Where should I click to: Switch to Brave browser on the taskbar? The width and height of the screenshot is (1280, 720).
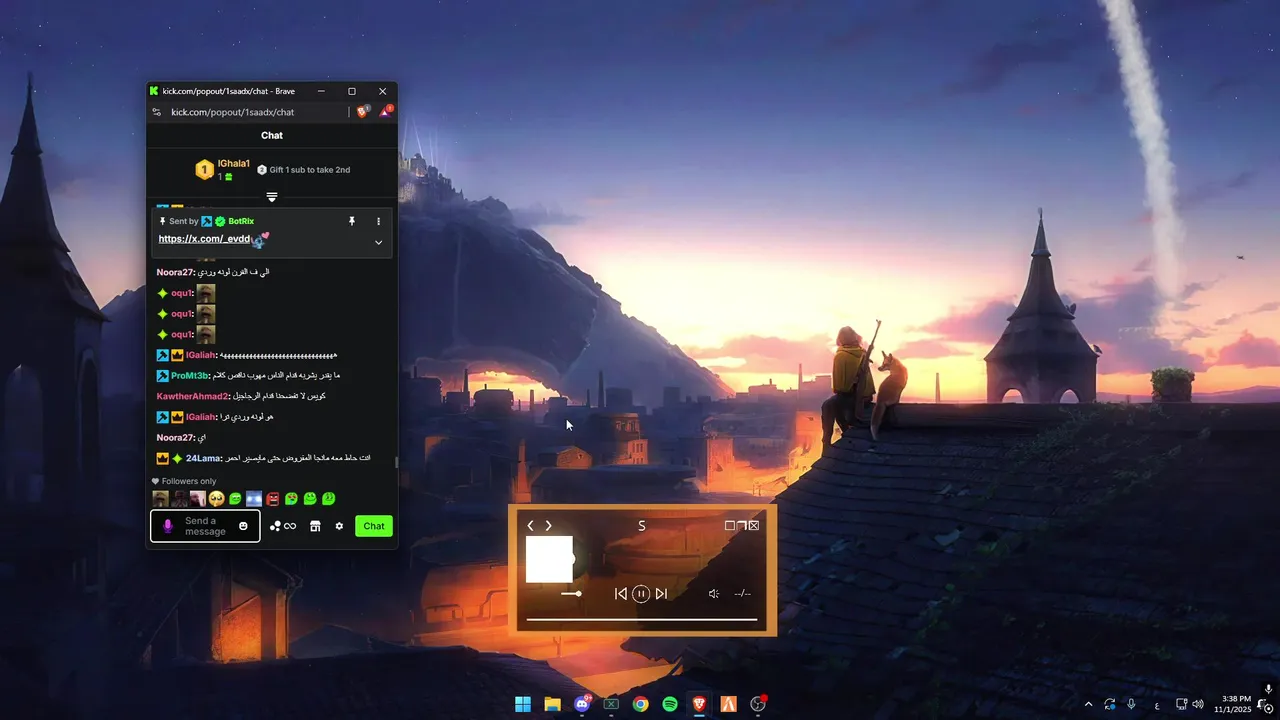[699, 704]
